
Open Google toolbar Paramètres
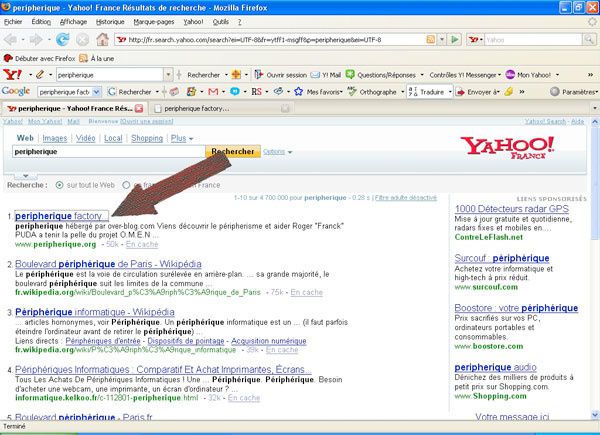[573, 92]
